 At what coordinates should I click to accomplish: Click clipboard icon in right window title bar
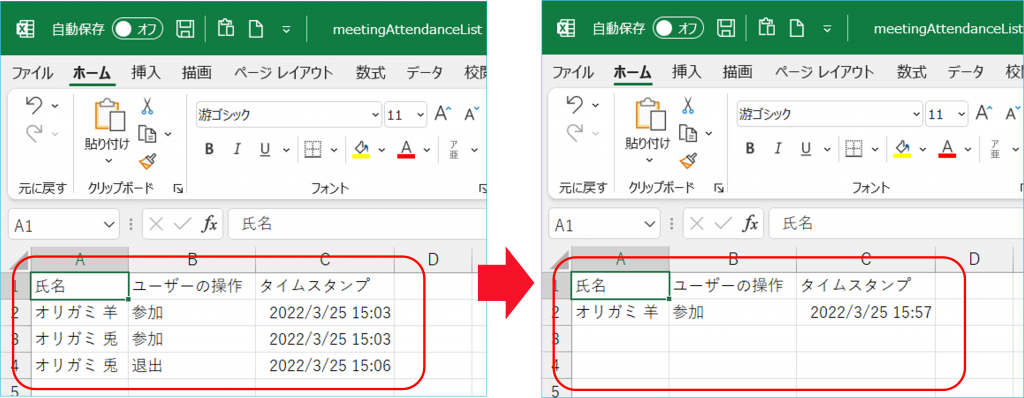pos(767,28)
